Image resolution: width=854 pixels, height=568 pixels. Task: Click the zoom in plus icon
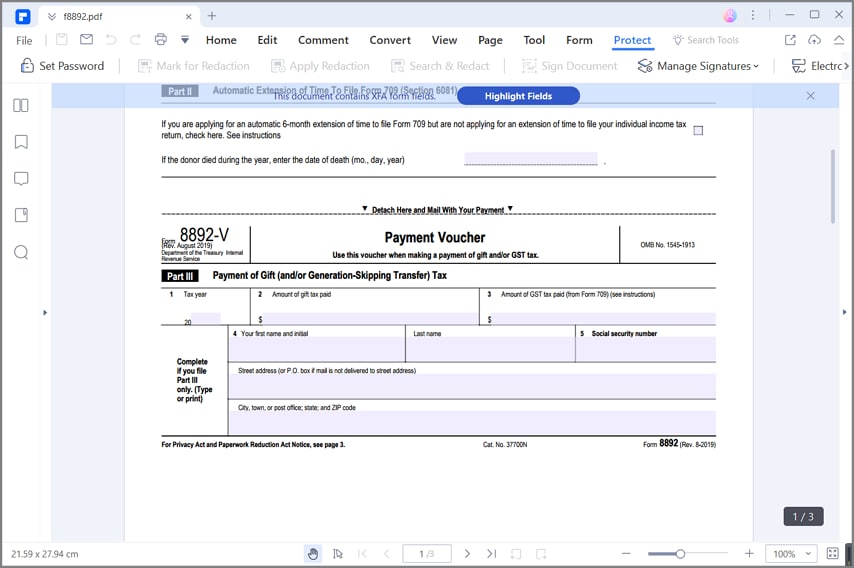(x=749, y=553)
